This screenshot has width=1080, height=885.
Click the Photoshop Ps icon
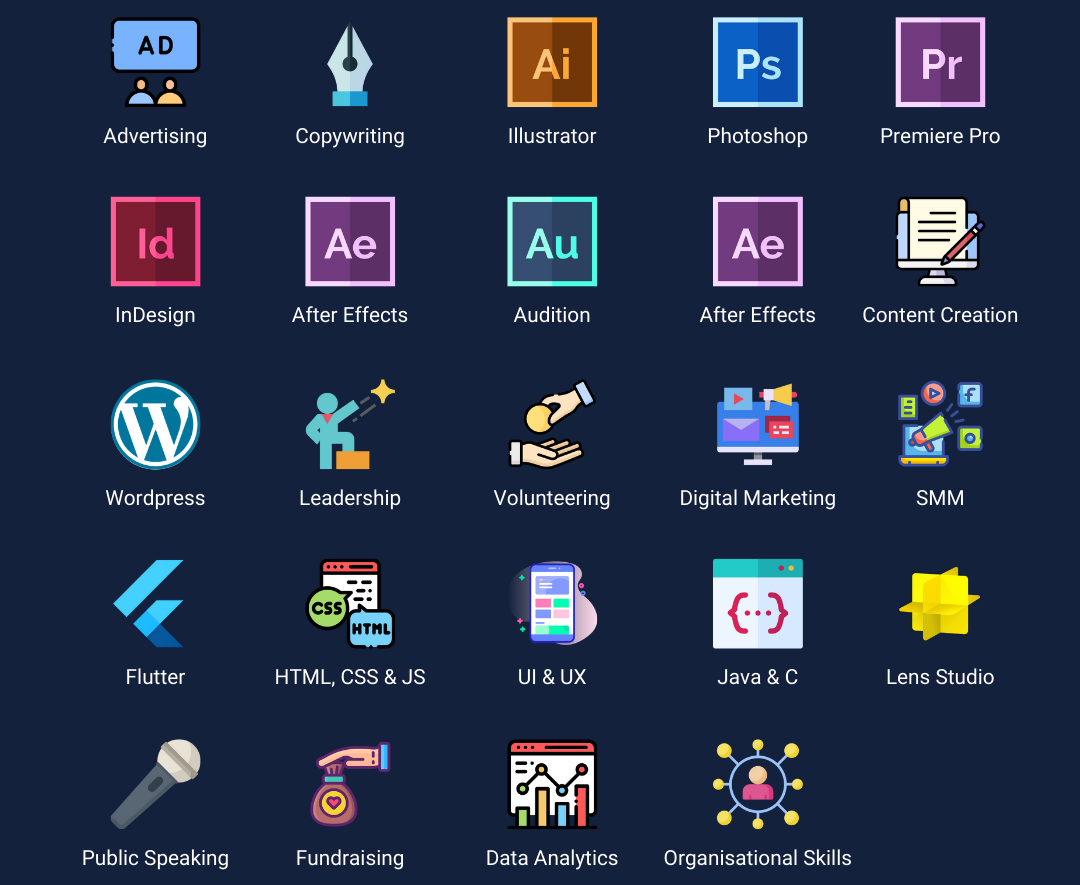tap(757, 62)
